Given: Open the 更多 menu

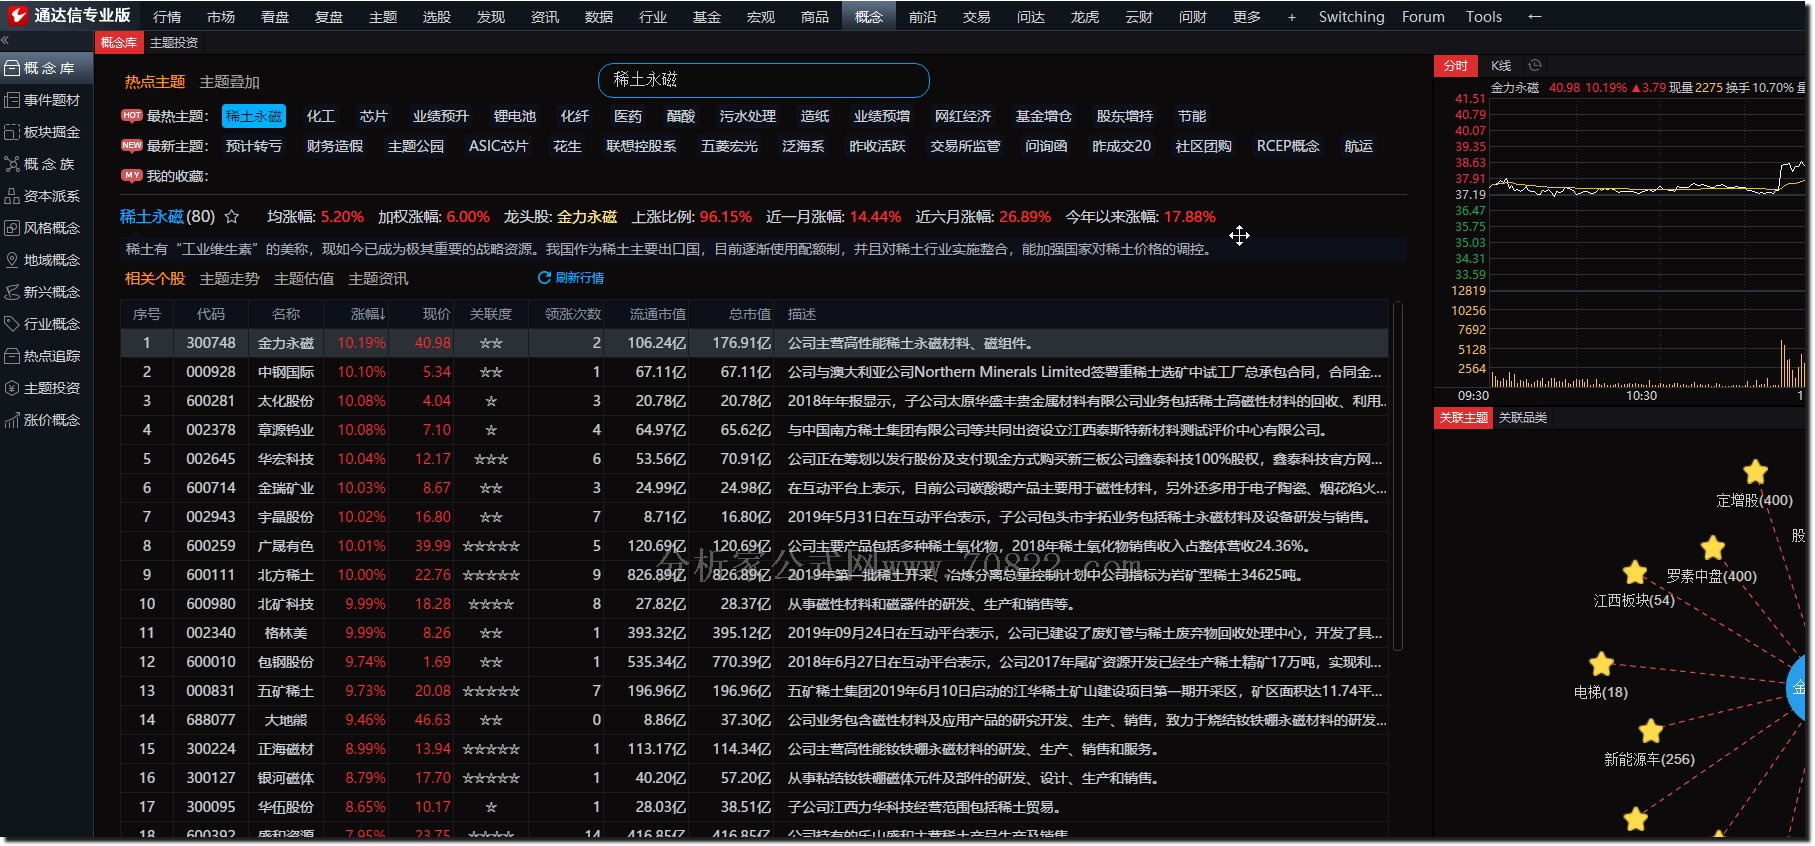Looking at the screenshot, I should [x=1247, y=17].
